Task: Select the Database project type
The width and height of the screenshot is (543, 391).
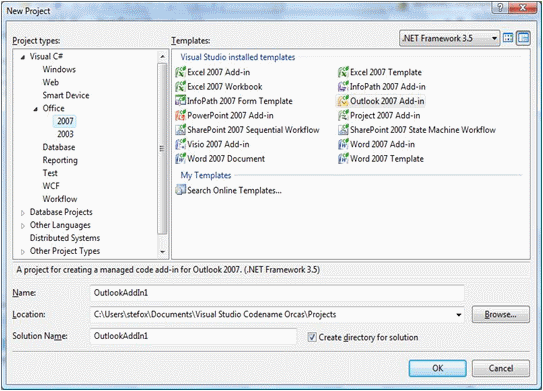Action: (59, 147)
